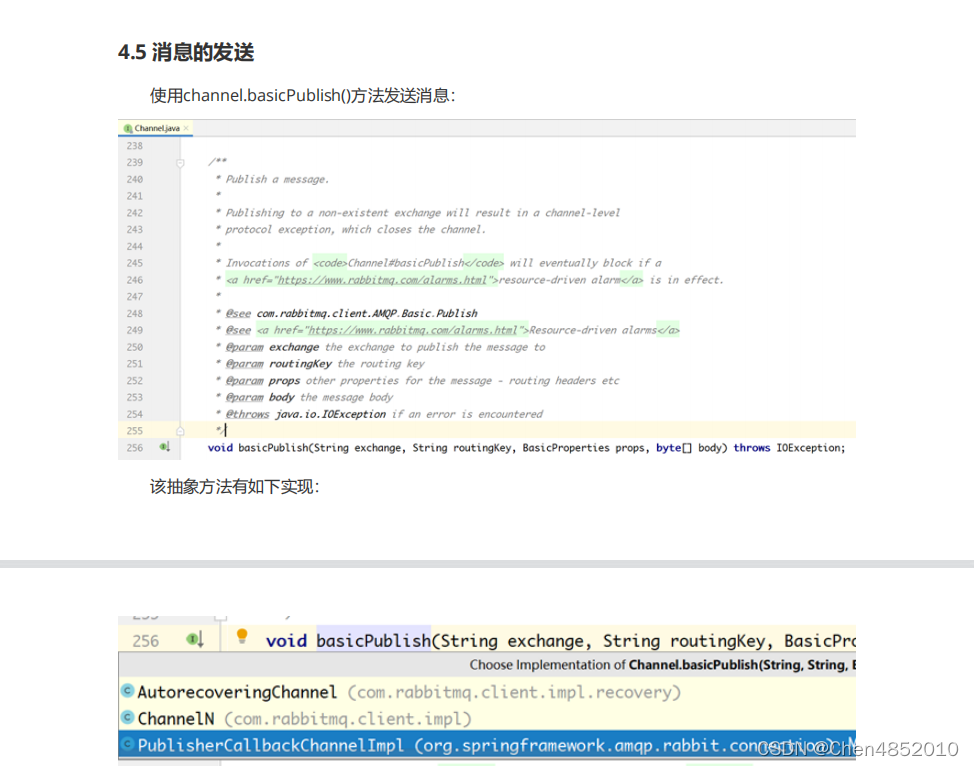Viewport: 974px width, 766px height.
Task: Click the class icon beside PublisherCallbackChannelImpl
Action: tap(127, 744)
